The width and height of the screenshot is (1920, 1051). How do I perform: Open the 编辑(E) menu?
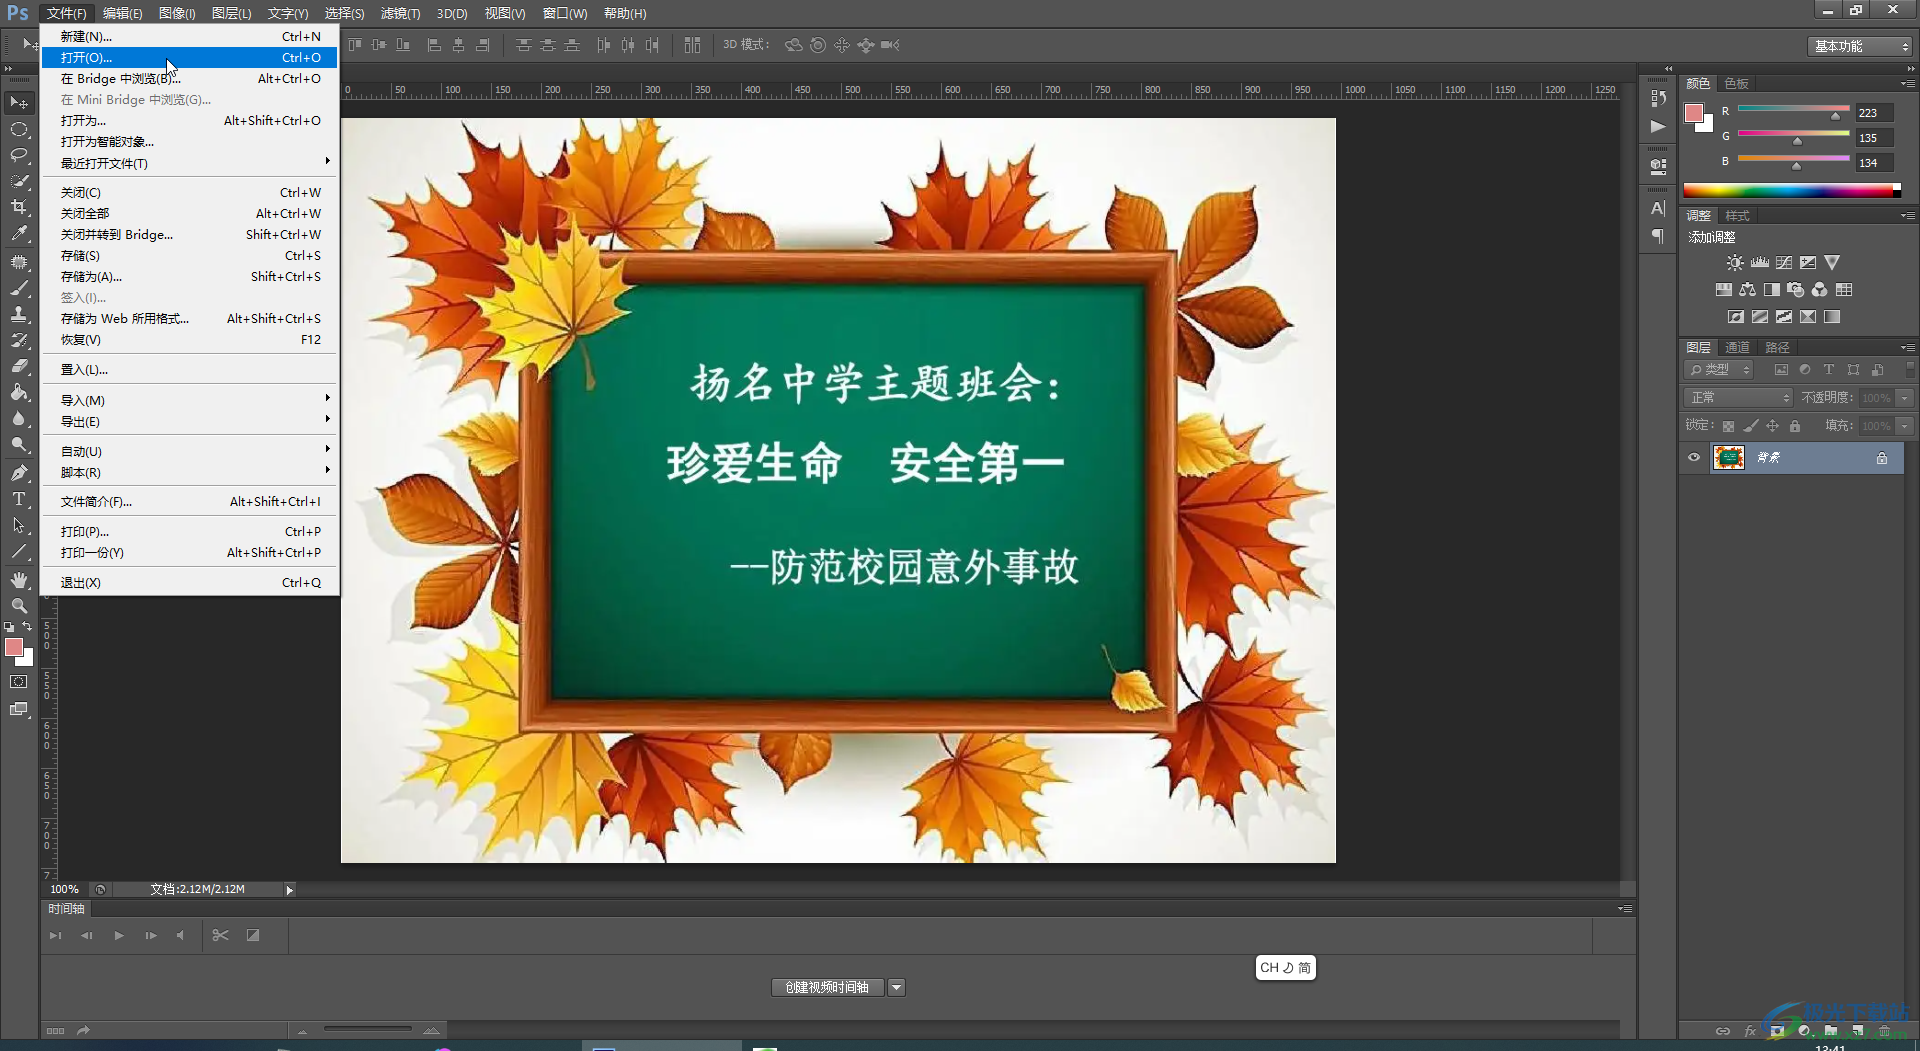[x=123, y=13]
